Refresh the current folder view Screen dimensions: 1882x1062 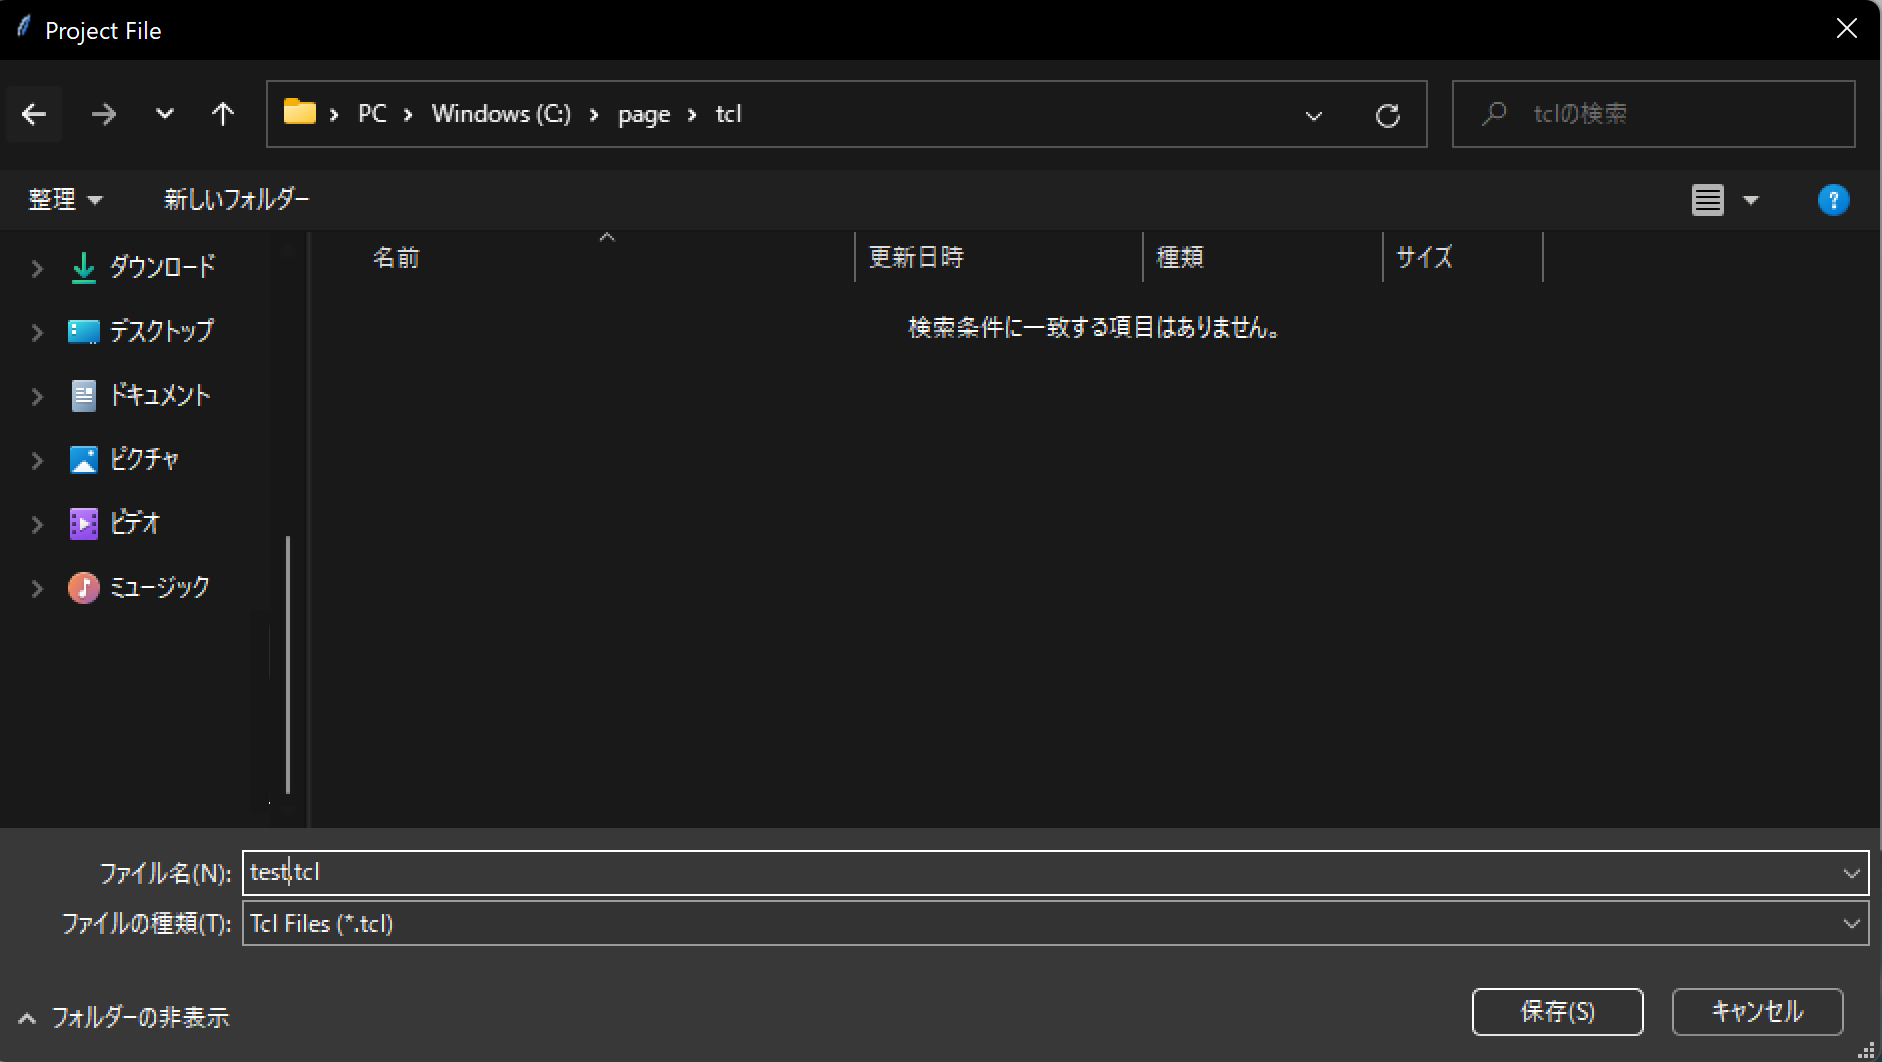[x=1387, y=116]
